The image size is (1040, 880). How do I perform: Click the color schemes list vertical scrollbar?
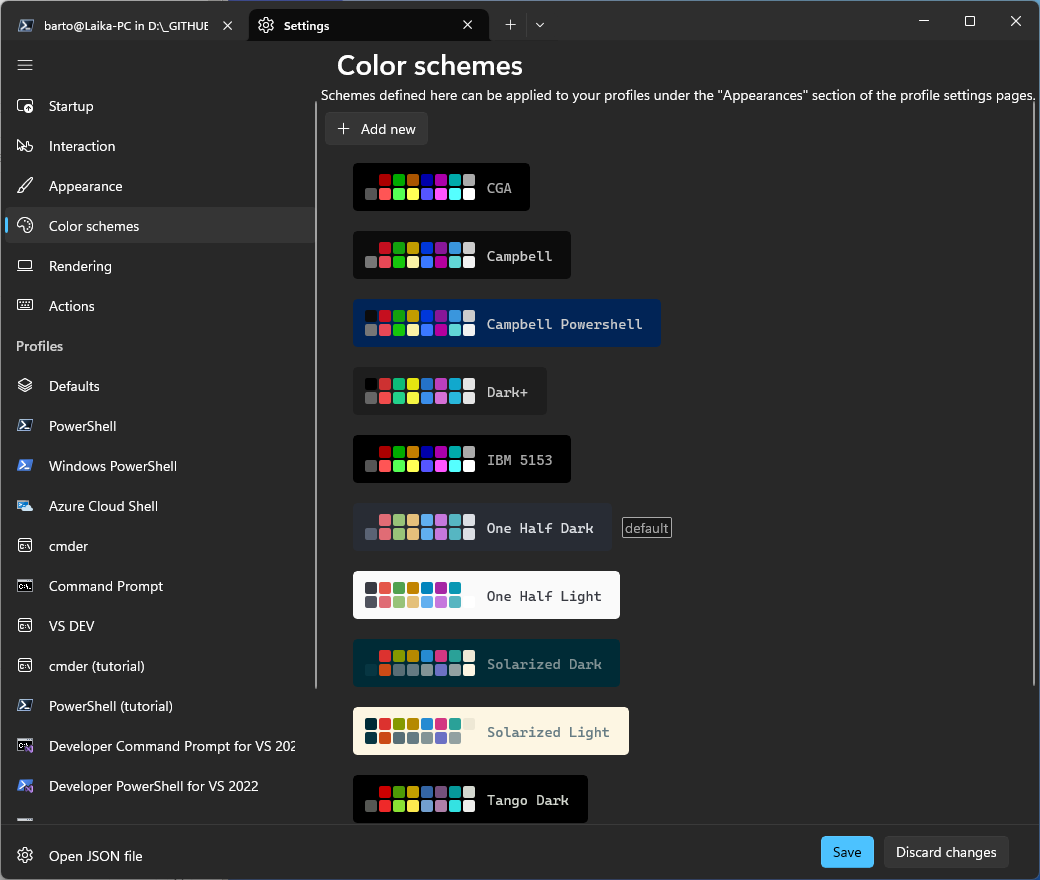point(1034,400)
